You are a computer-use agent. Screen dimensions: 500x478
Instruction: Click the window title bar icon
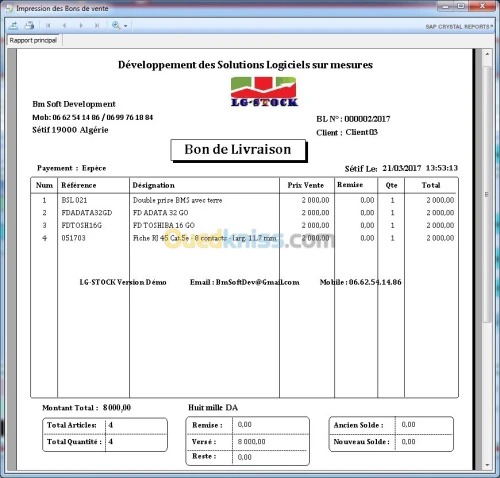click(10, 8)
